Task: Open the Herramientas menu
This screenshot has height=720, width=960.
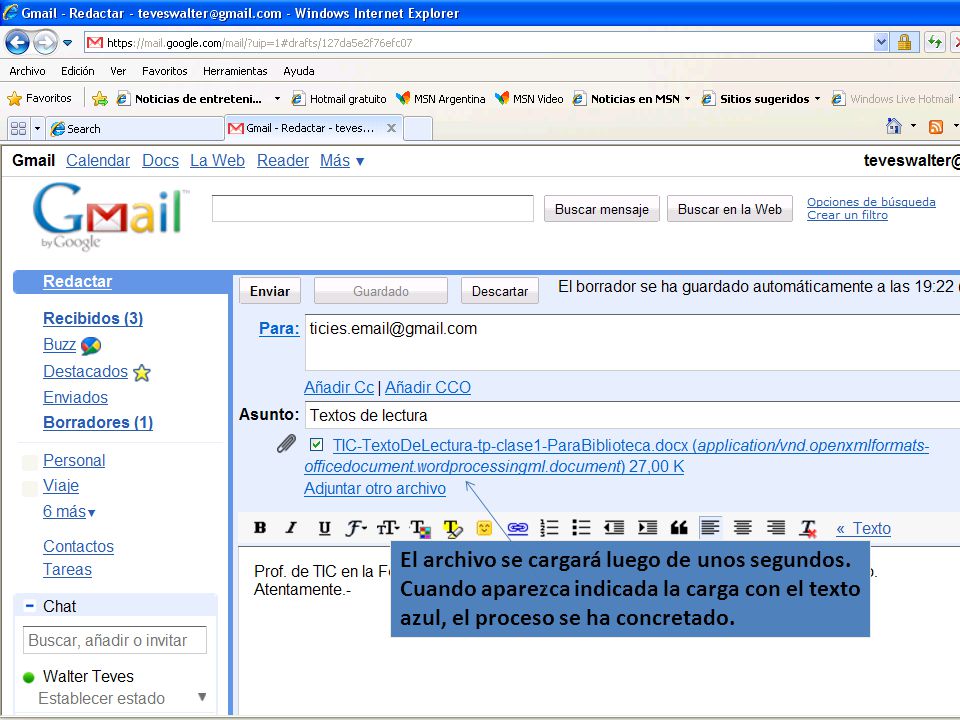Action: 235,71
